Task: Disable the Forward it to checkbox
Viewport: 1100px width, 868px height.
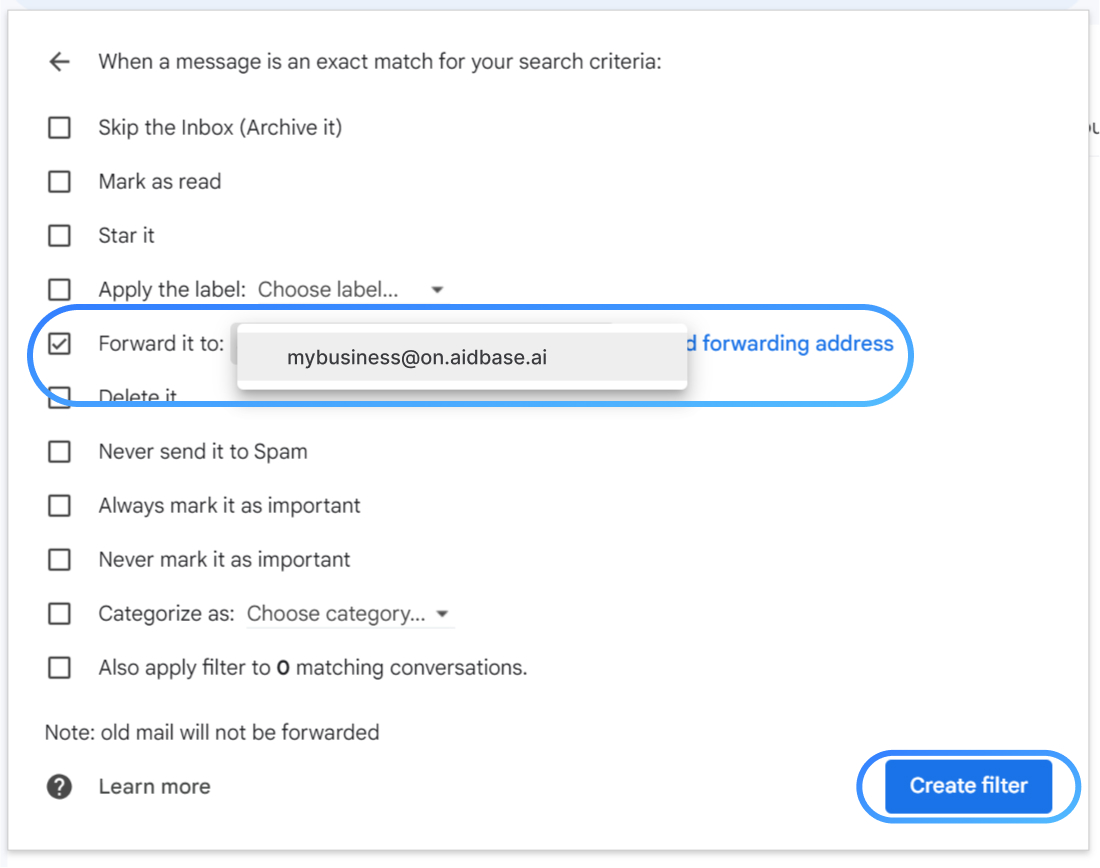Action: 58,343
